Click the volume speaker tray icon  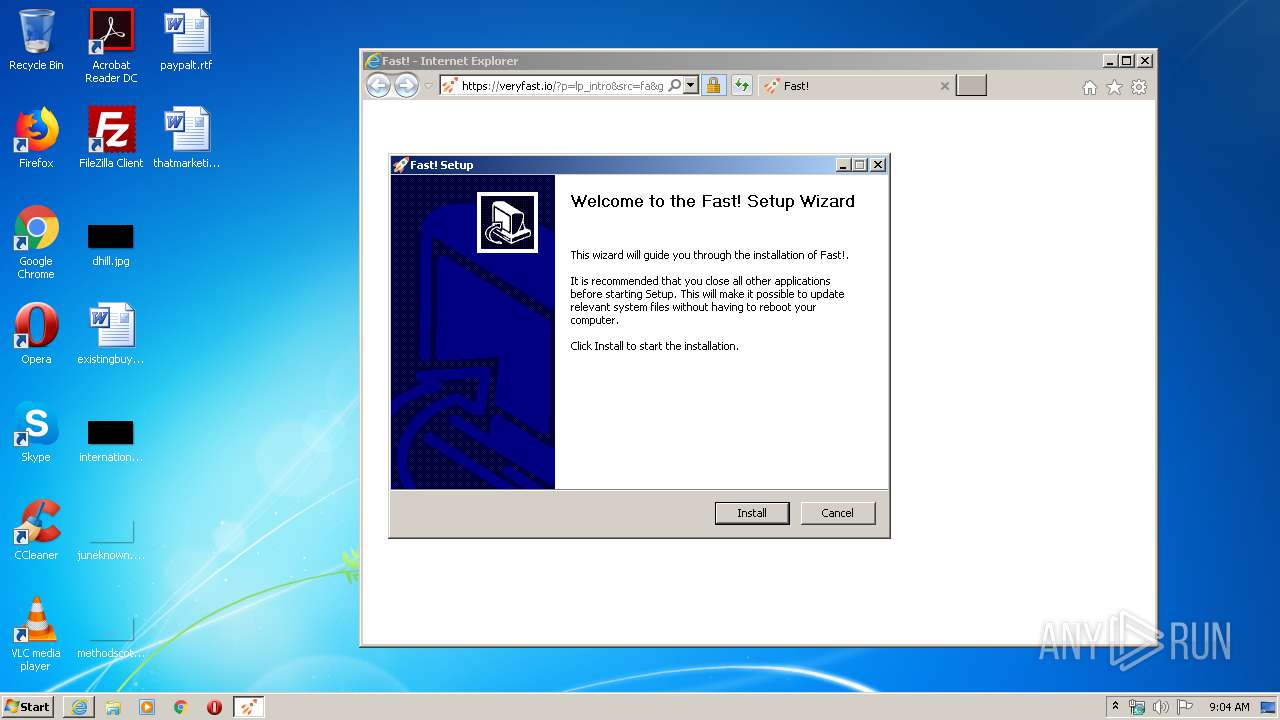pos(1161,707)
